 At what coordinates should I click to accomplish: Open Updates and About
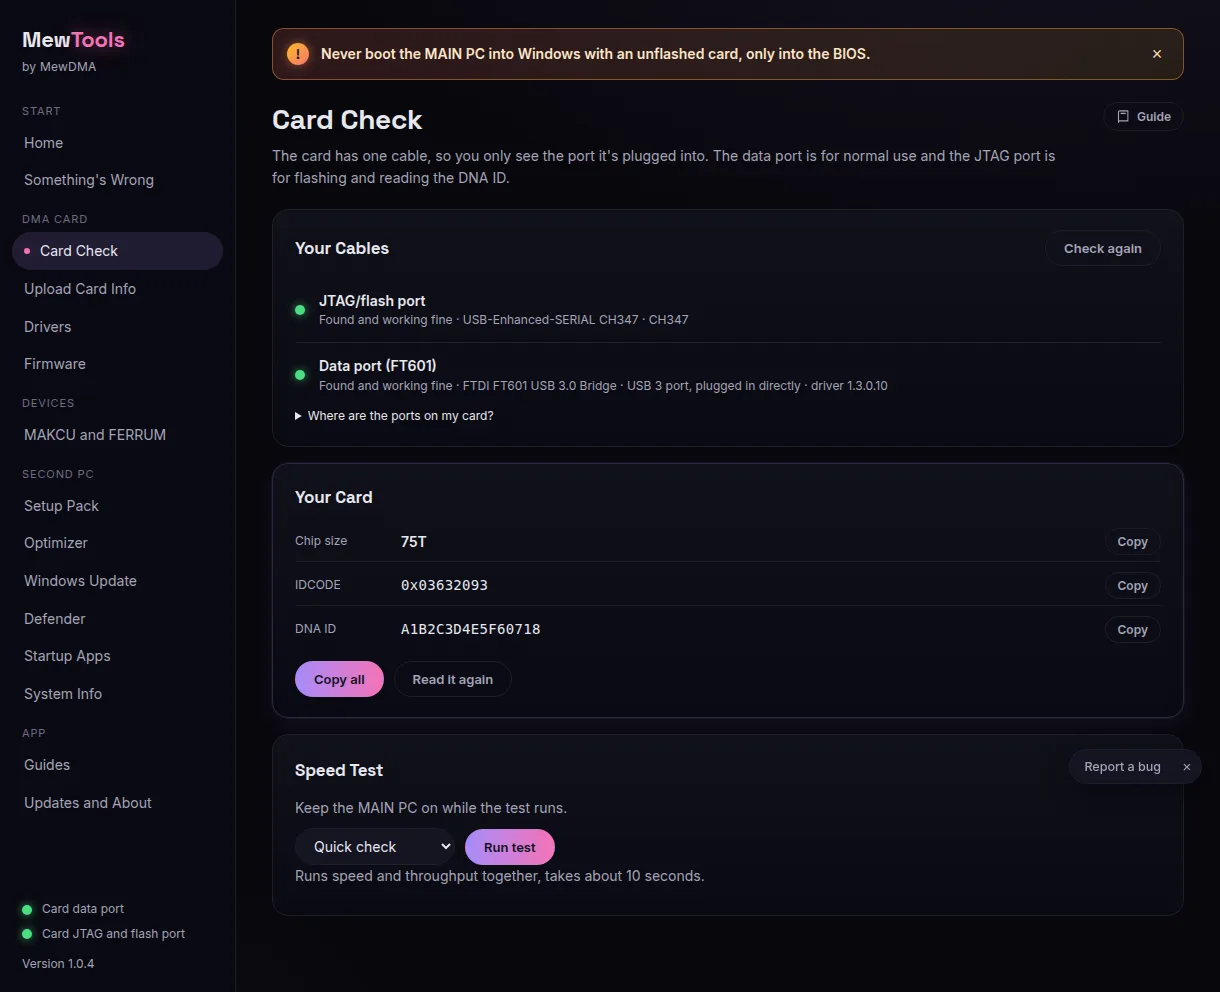[117, 803]
